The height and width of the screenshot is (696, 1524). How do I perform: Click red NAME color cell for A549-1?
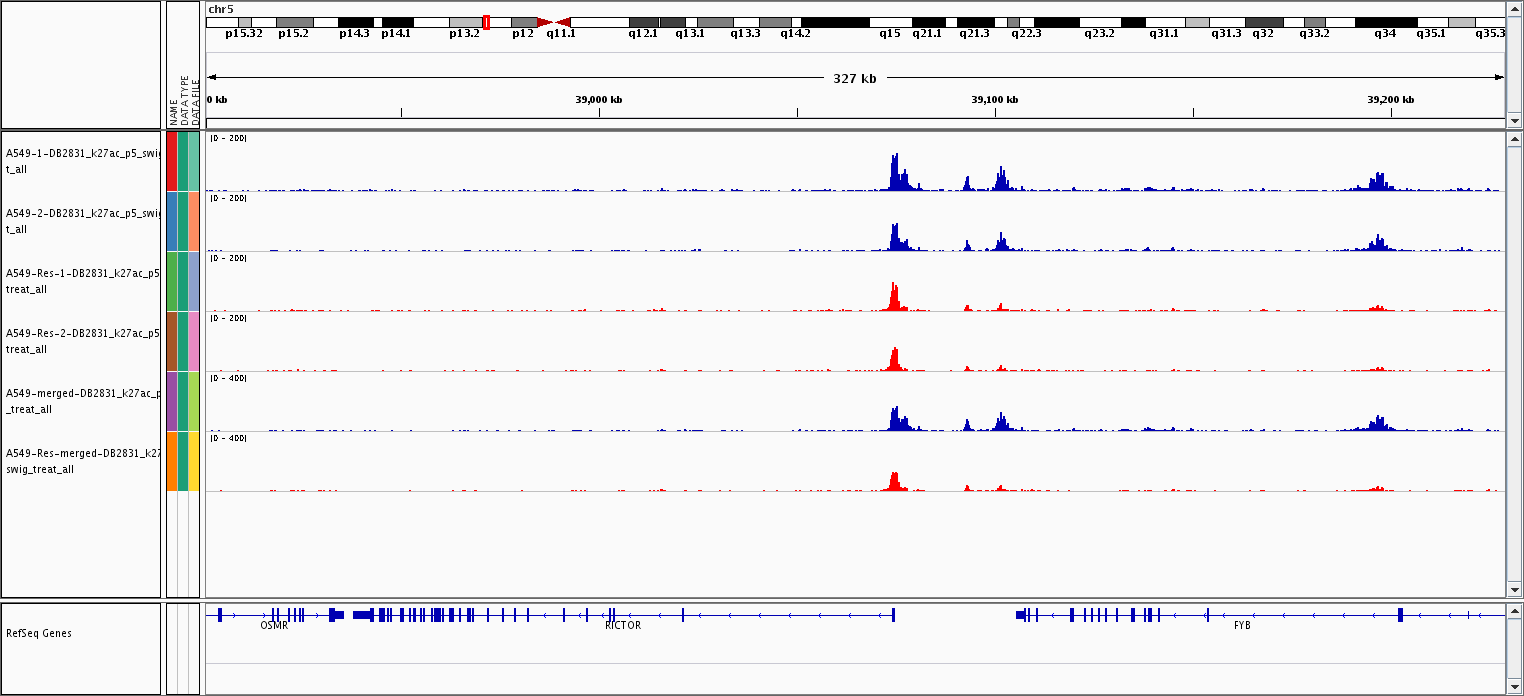171,161
